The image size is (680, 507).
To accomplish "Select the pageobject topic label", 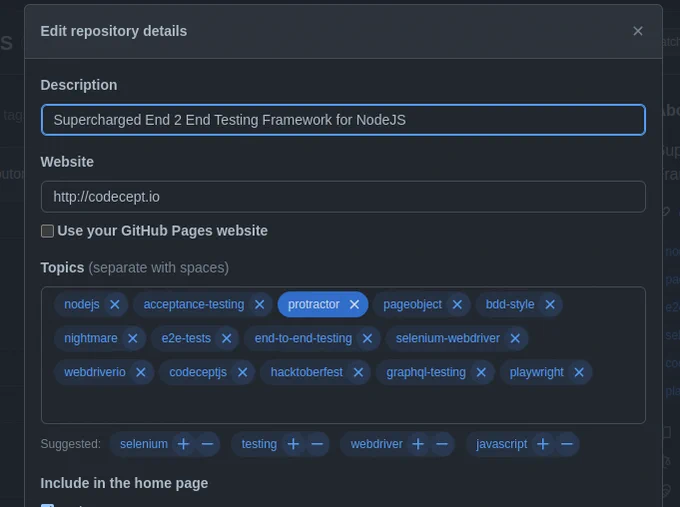I will (412, 304).
